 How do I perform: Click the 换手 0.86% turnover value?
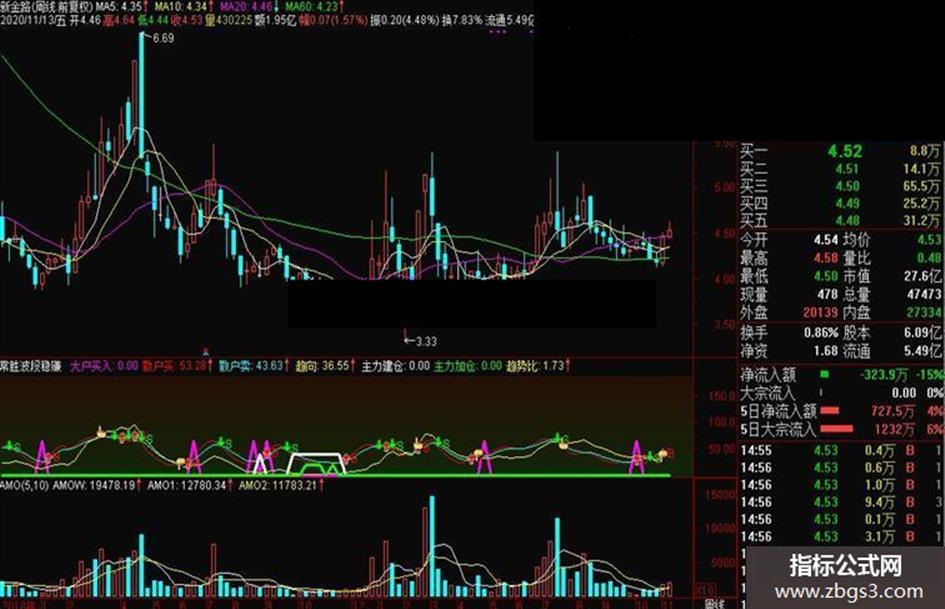821,332
